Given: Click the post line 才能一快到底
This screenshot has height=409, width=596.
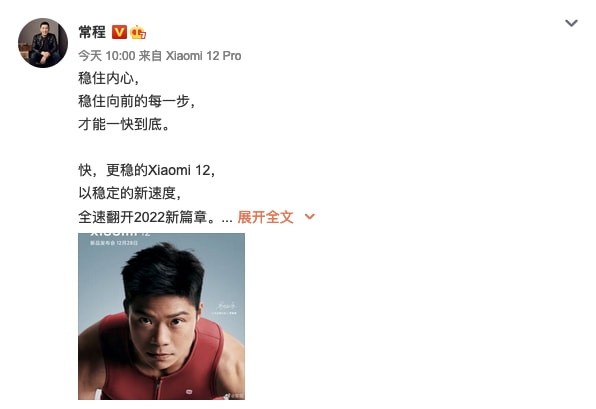Looking at the screenshot, I should (x=124, y=124).
